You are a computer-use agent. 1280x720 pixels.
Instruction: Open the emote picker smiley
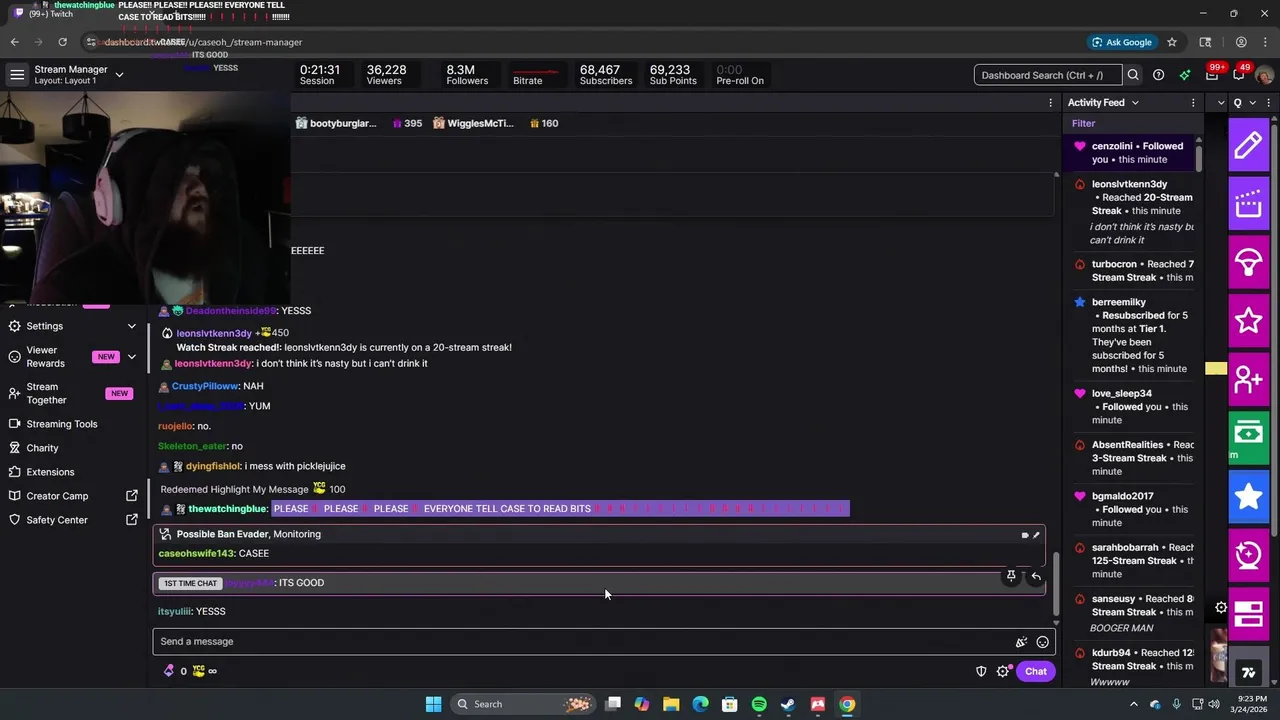click(x=1042, y=642)
